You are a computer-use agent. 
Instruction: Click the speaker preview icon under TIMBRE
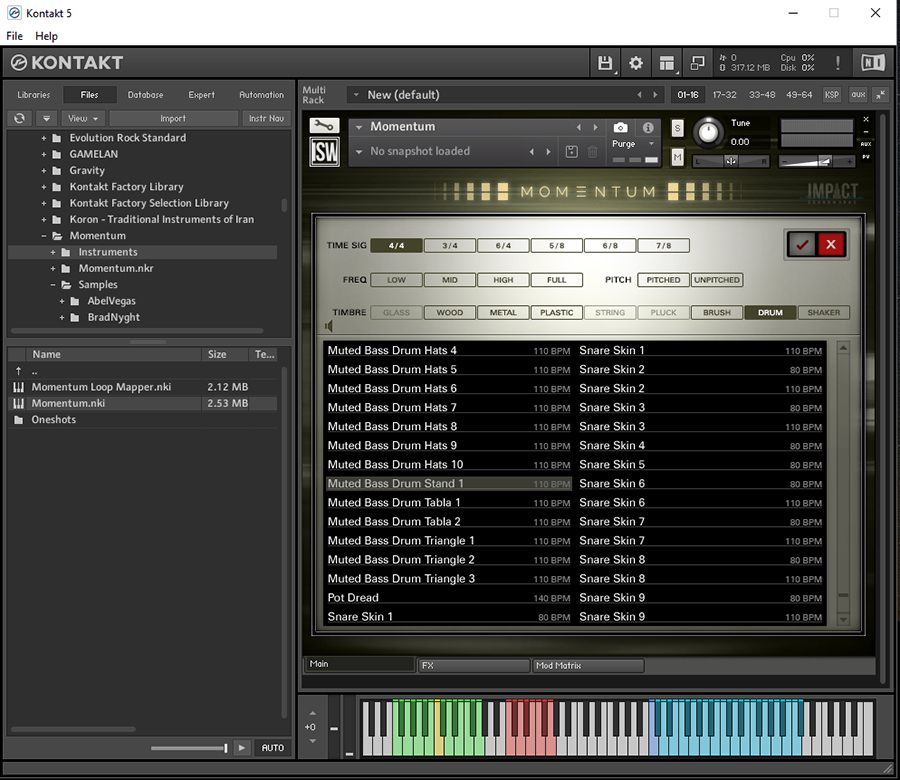[329, 326]
